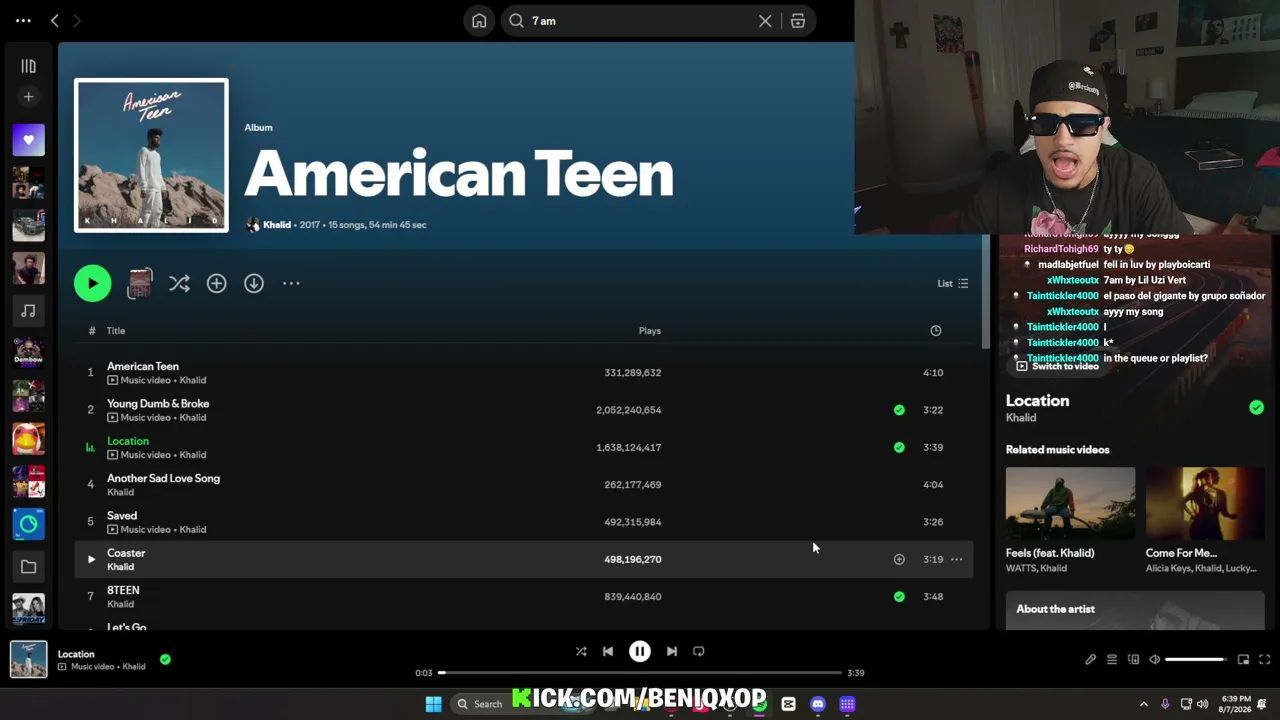
Task: Go back to the previous page
Action: 55,20
